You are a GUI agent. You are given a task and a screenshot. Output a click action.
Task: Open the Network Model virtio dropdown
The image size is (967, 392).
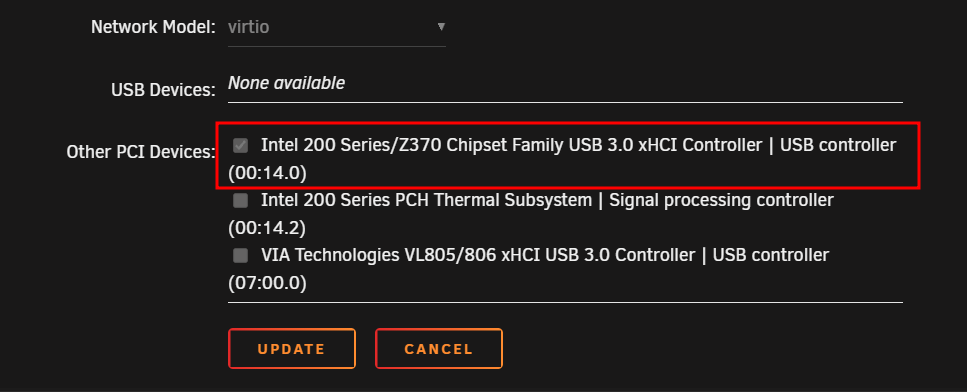(x=337, y=28)
